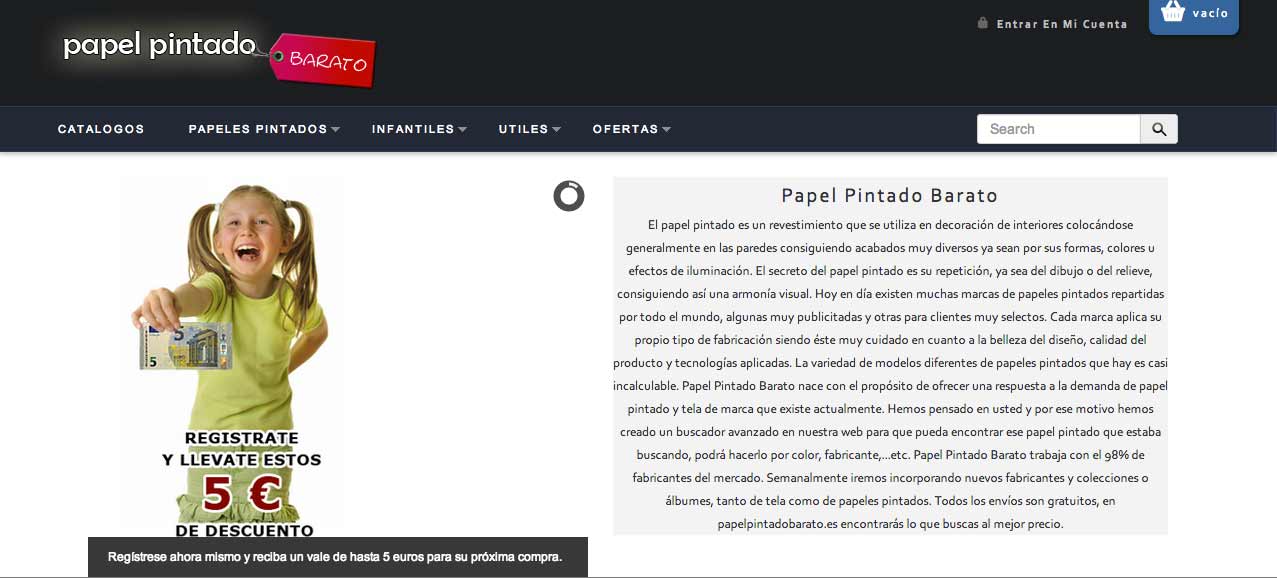Click the search magnifier icon

pos(1159,128)
